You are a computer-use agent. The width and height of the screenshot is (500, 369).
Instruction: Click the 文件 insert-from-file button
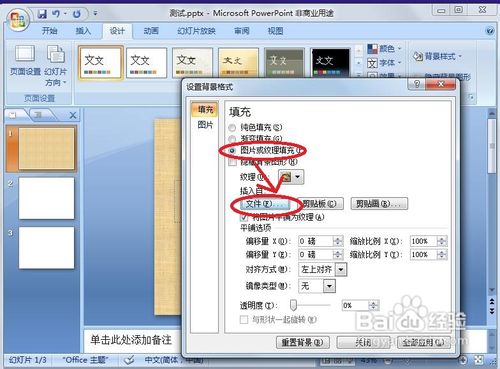click(262, 204)
